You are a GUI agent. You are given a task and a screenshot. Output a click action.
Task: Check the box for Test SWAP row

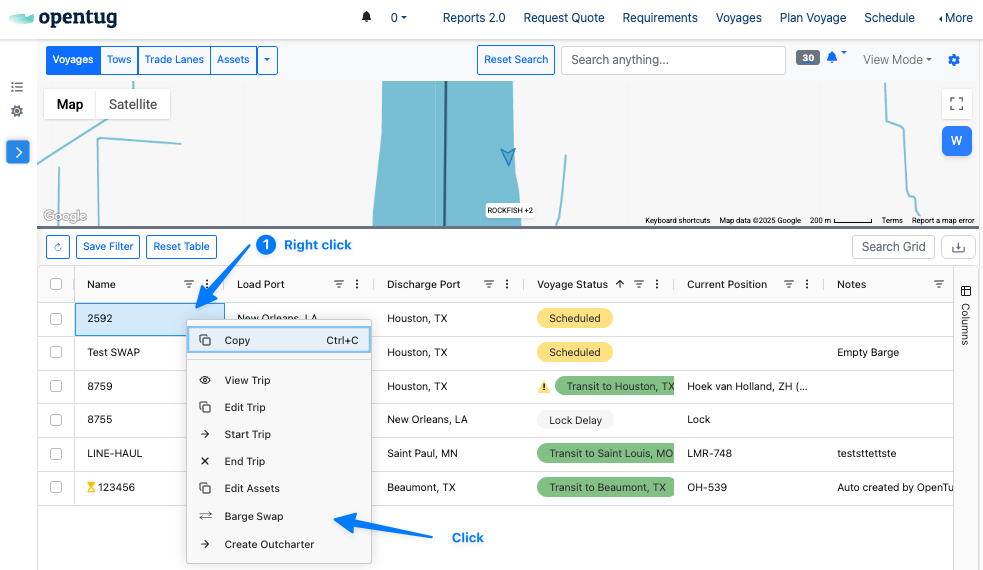(x=56, y=352)
